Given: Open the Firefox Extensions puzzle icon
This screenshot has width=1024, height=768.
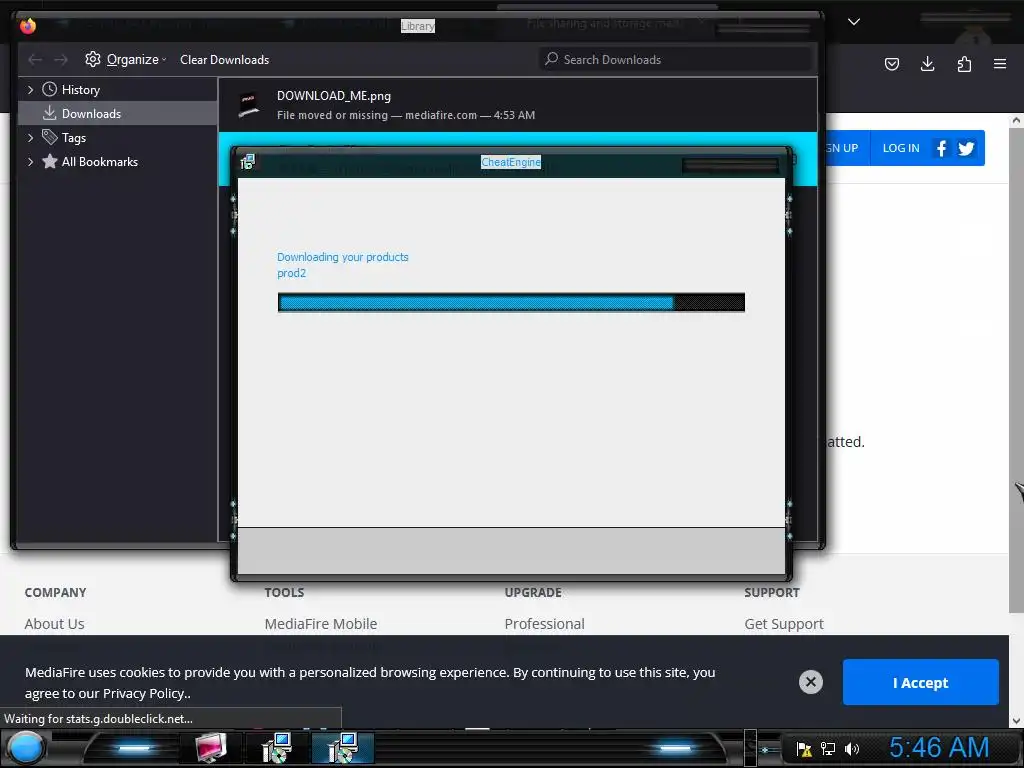Looking at the screenshot, I should [x=964, y=64].
